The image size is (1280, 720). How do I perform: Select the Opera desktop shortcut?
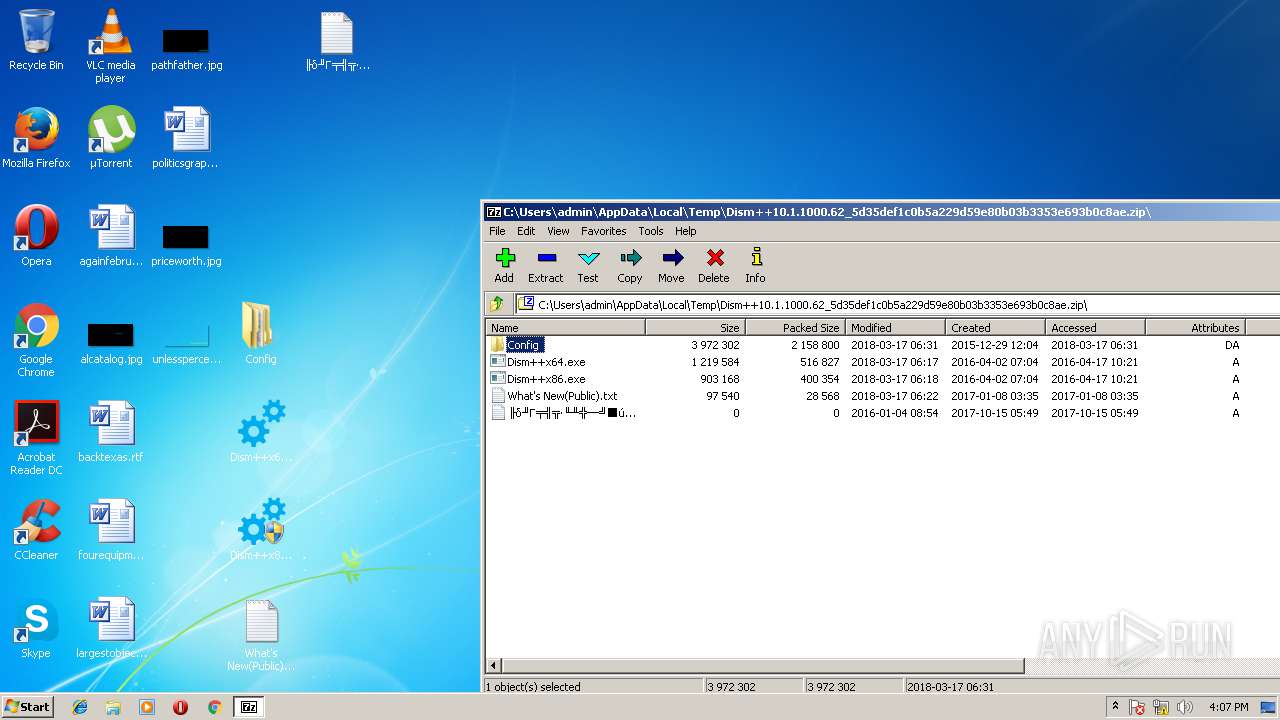(36, 236)
